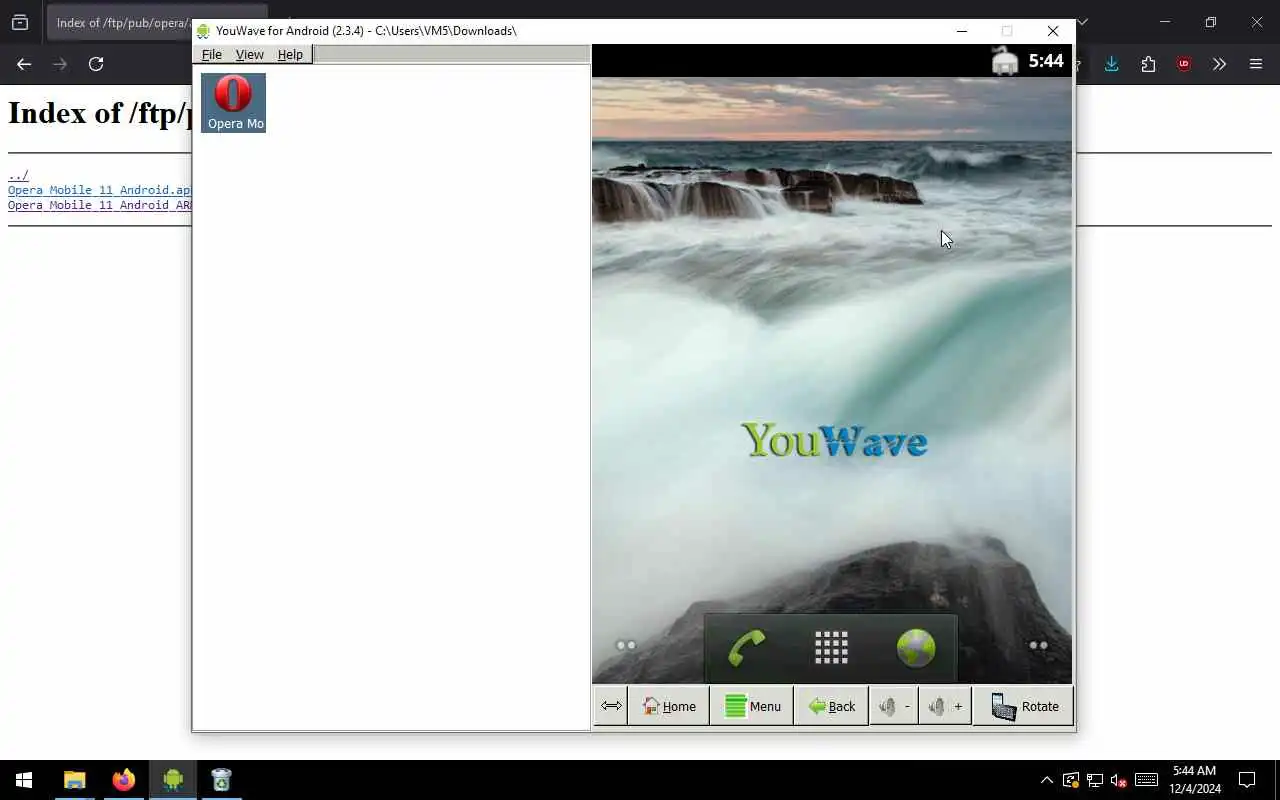1280x800 pixels.
Task: Click the muted volume tray icon
Action: pos(1120,780)
